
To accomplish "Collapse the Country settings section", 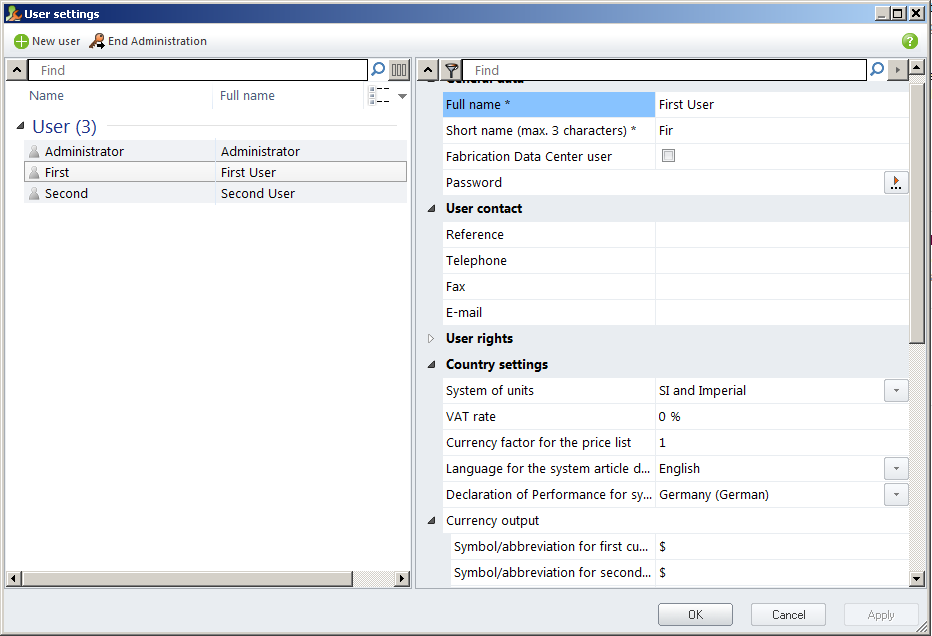I will click(x=431, y=364).
